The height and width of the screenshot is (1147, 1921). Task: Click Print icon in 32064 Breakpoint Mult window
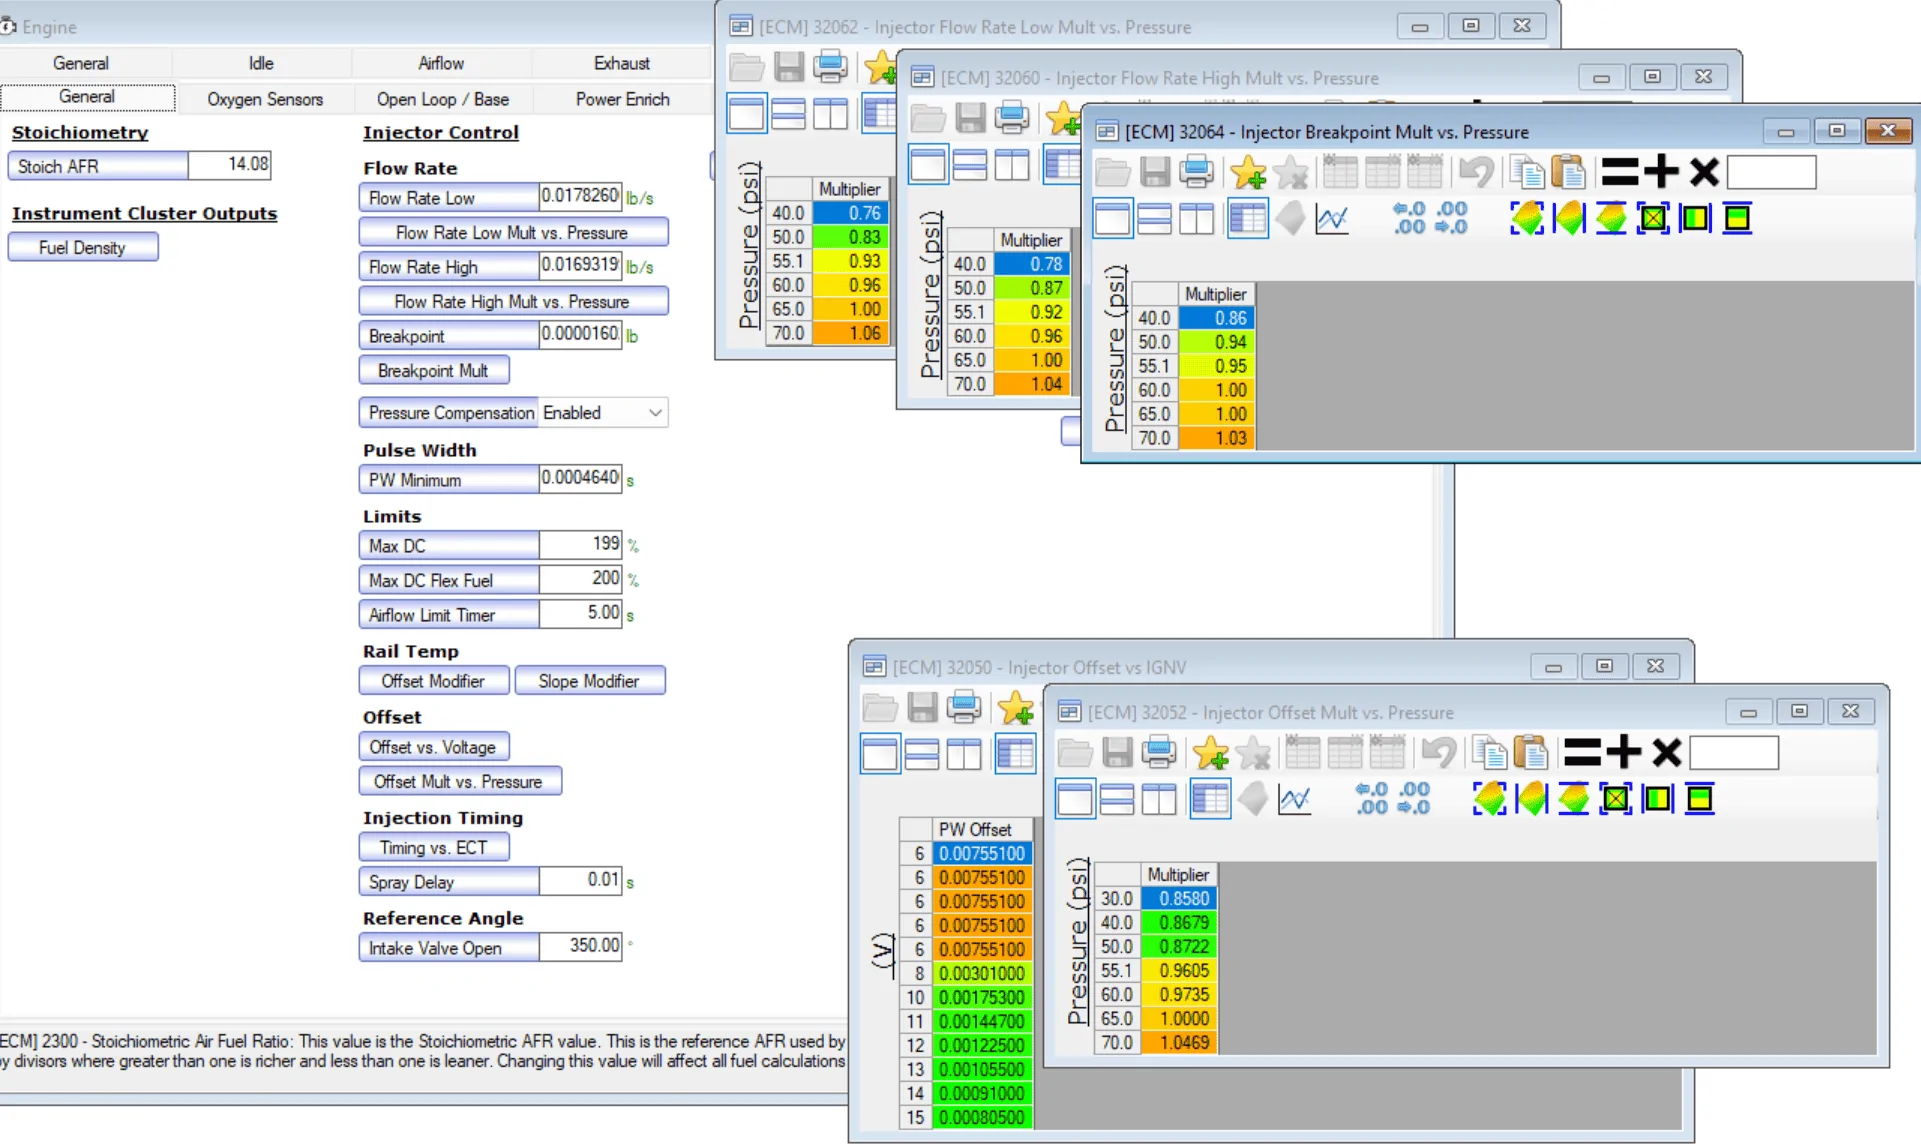click(x=1197, y=172)
